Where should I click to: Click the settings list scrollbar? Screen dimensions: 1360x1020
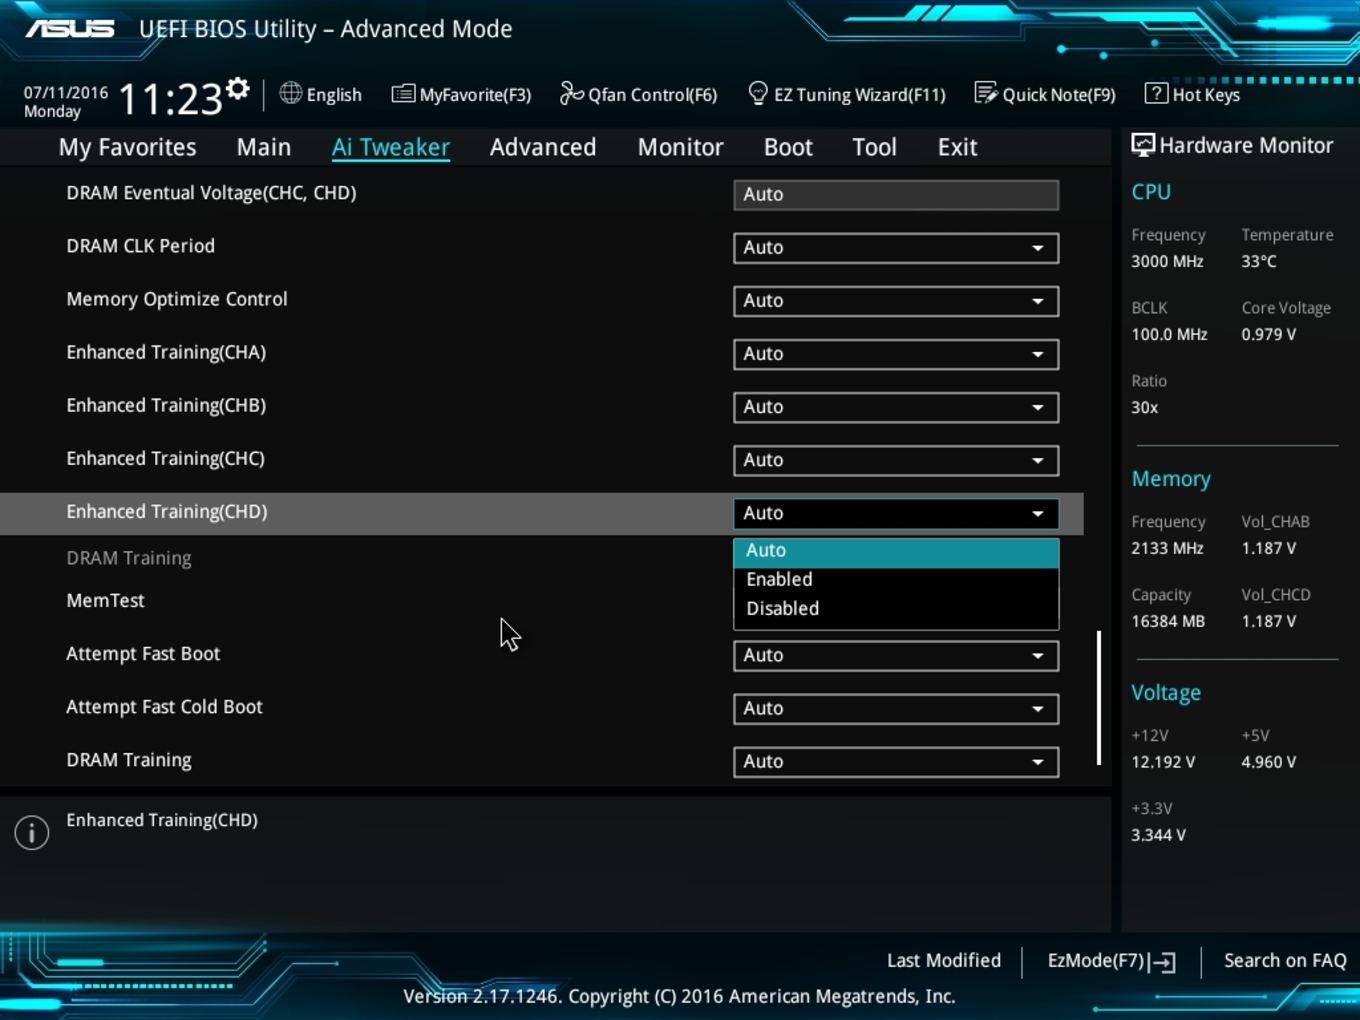(x=1099, y=698)
